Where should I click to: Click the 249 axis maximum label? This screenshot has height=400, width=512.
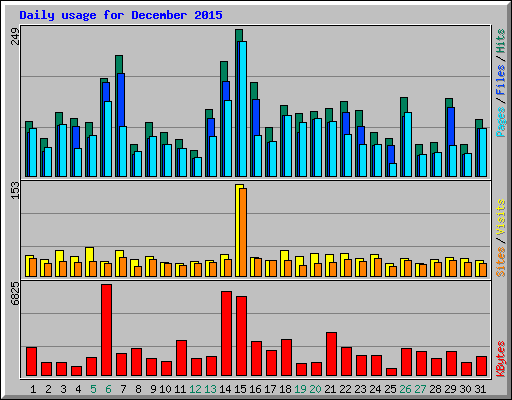click(16, 37)
